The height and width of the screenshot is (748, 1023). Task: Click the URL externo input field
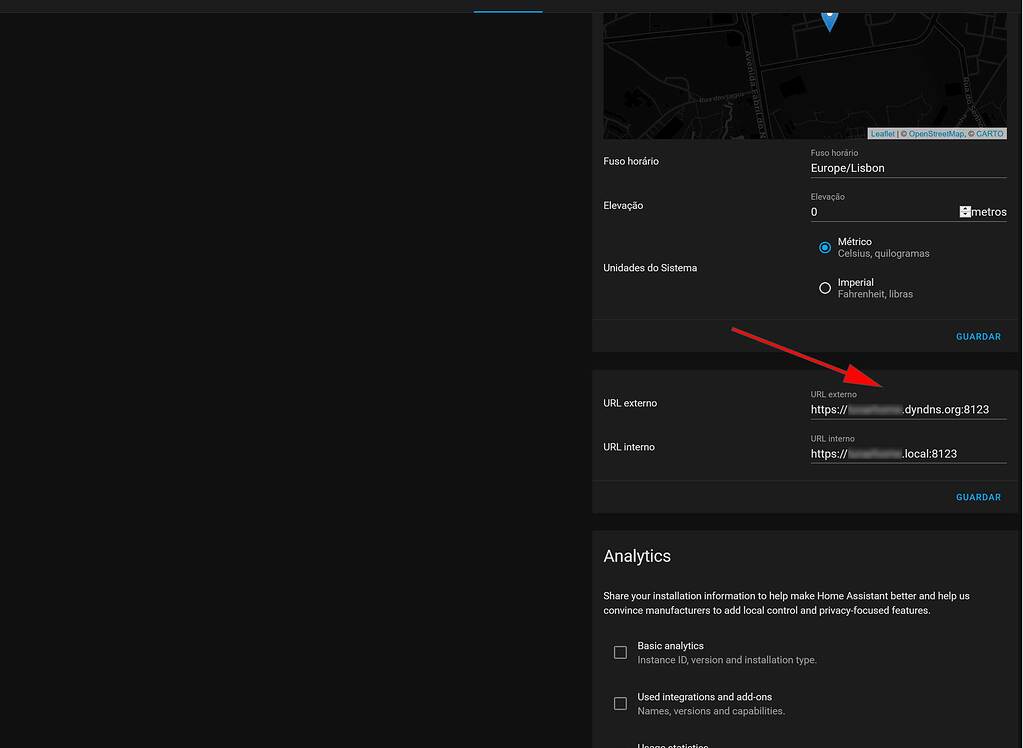pos(907,409)
